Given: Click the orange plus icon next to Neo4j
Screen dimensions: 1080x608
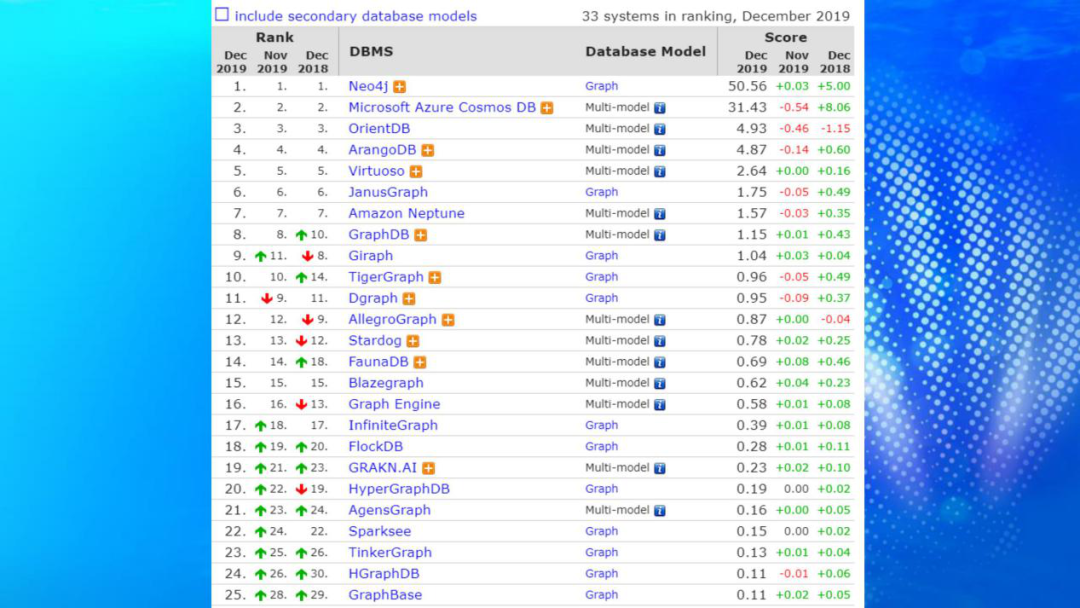Looking at the screenshot, I should pos(400,87).
